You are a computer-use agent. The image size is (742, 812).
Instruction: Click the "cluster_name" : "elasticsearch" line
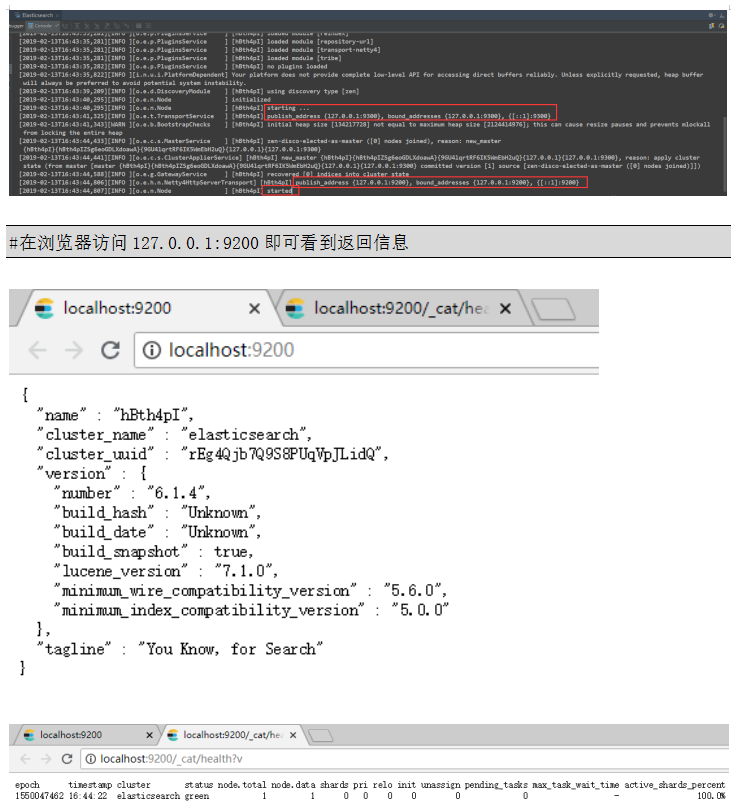click(174, 435)
